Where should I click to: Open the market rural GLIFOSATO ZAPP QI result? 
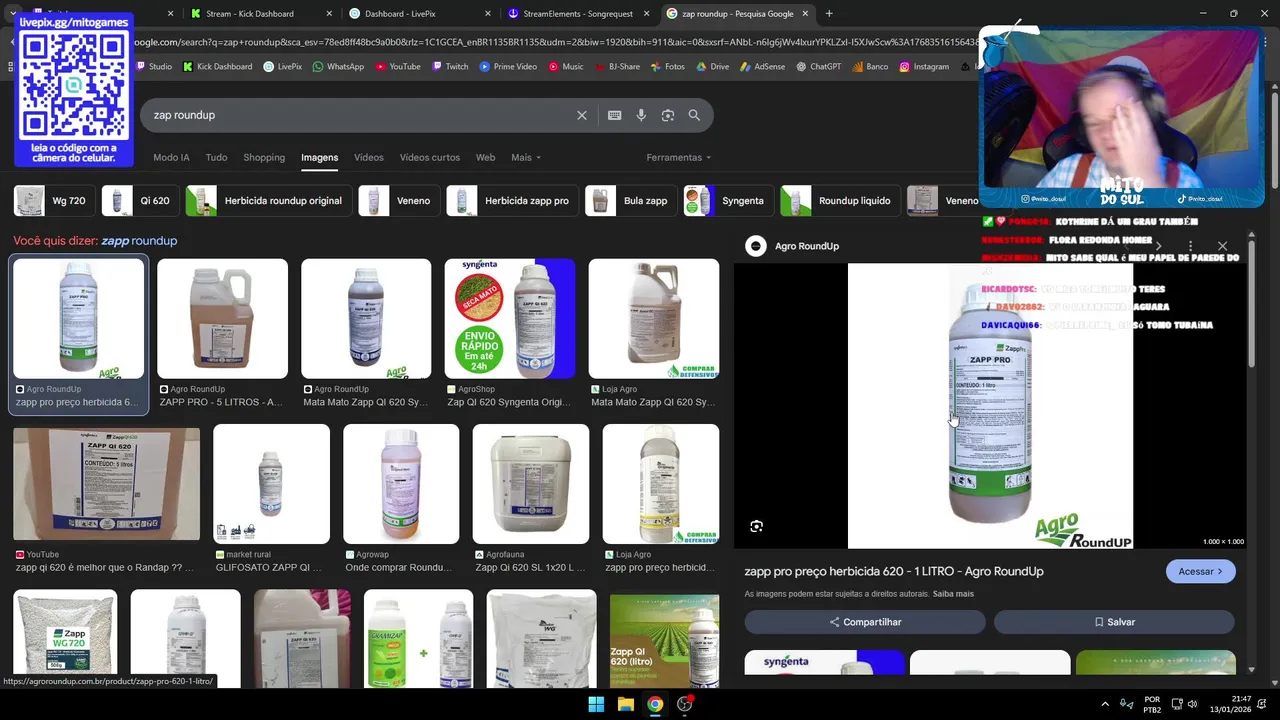point(271,500)
